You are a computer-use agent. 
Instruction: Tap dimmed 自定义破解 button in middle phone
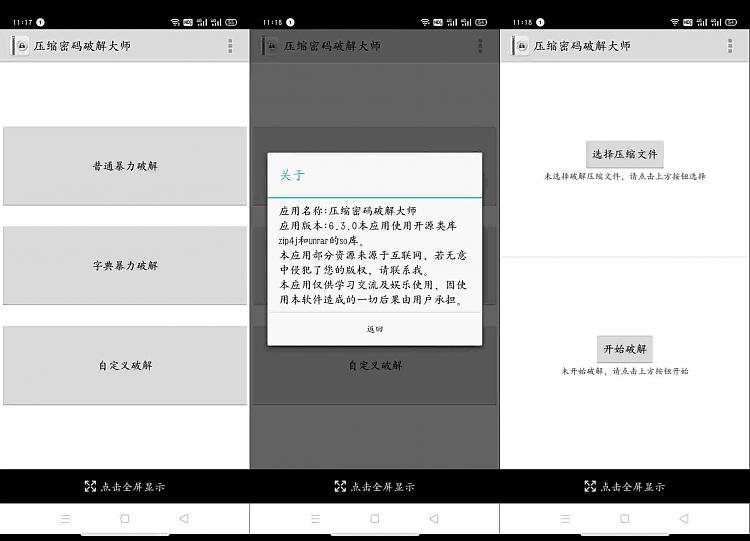[375, 365]
